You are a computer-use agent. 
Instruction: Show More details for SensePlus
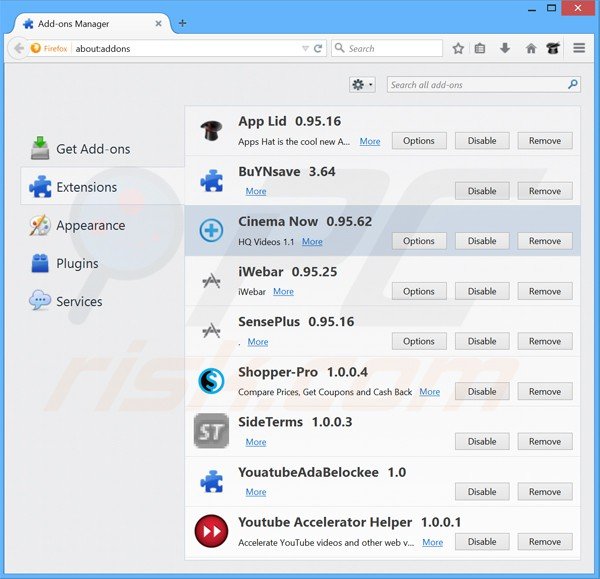point(258,342)
